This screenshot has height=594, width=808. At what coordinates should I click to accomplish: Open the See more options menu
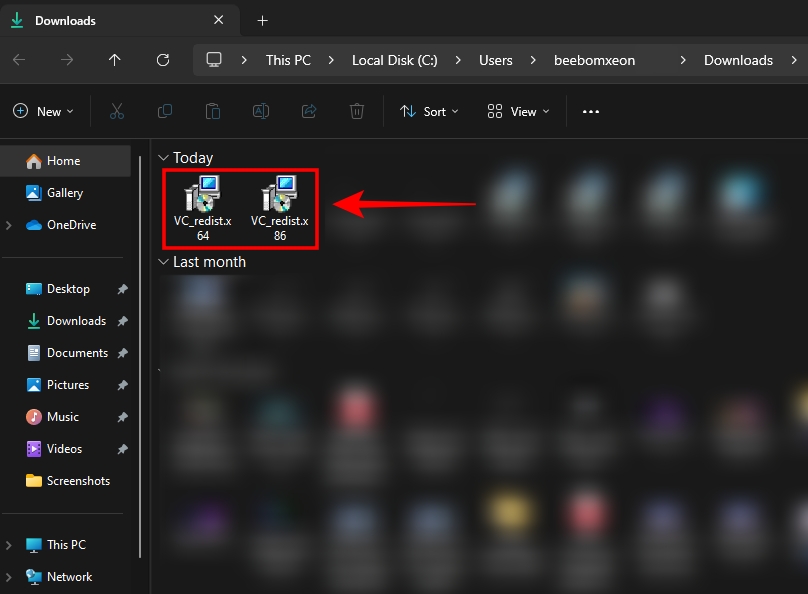point(591,111)
